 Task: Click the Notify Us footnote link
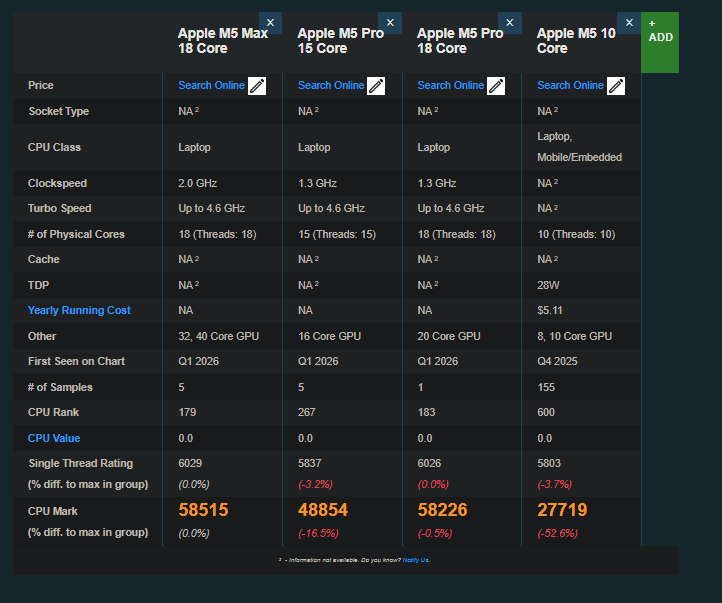tap(416, 560)
